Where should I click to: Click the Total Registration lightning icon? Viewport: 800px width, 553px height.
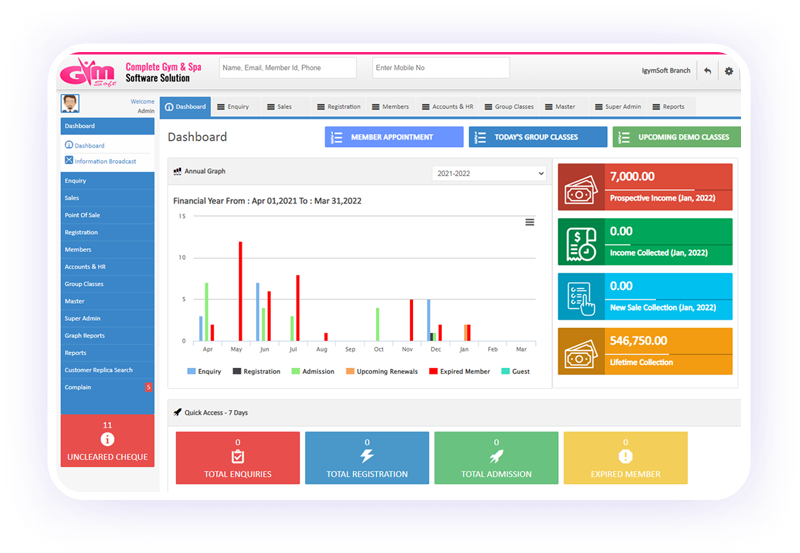pos(367,456)
